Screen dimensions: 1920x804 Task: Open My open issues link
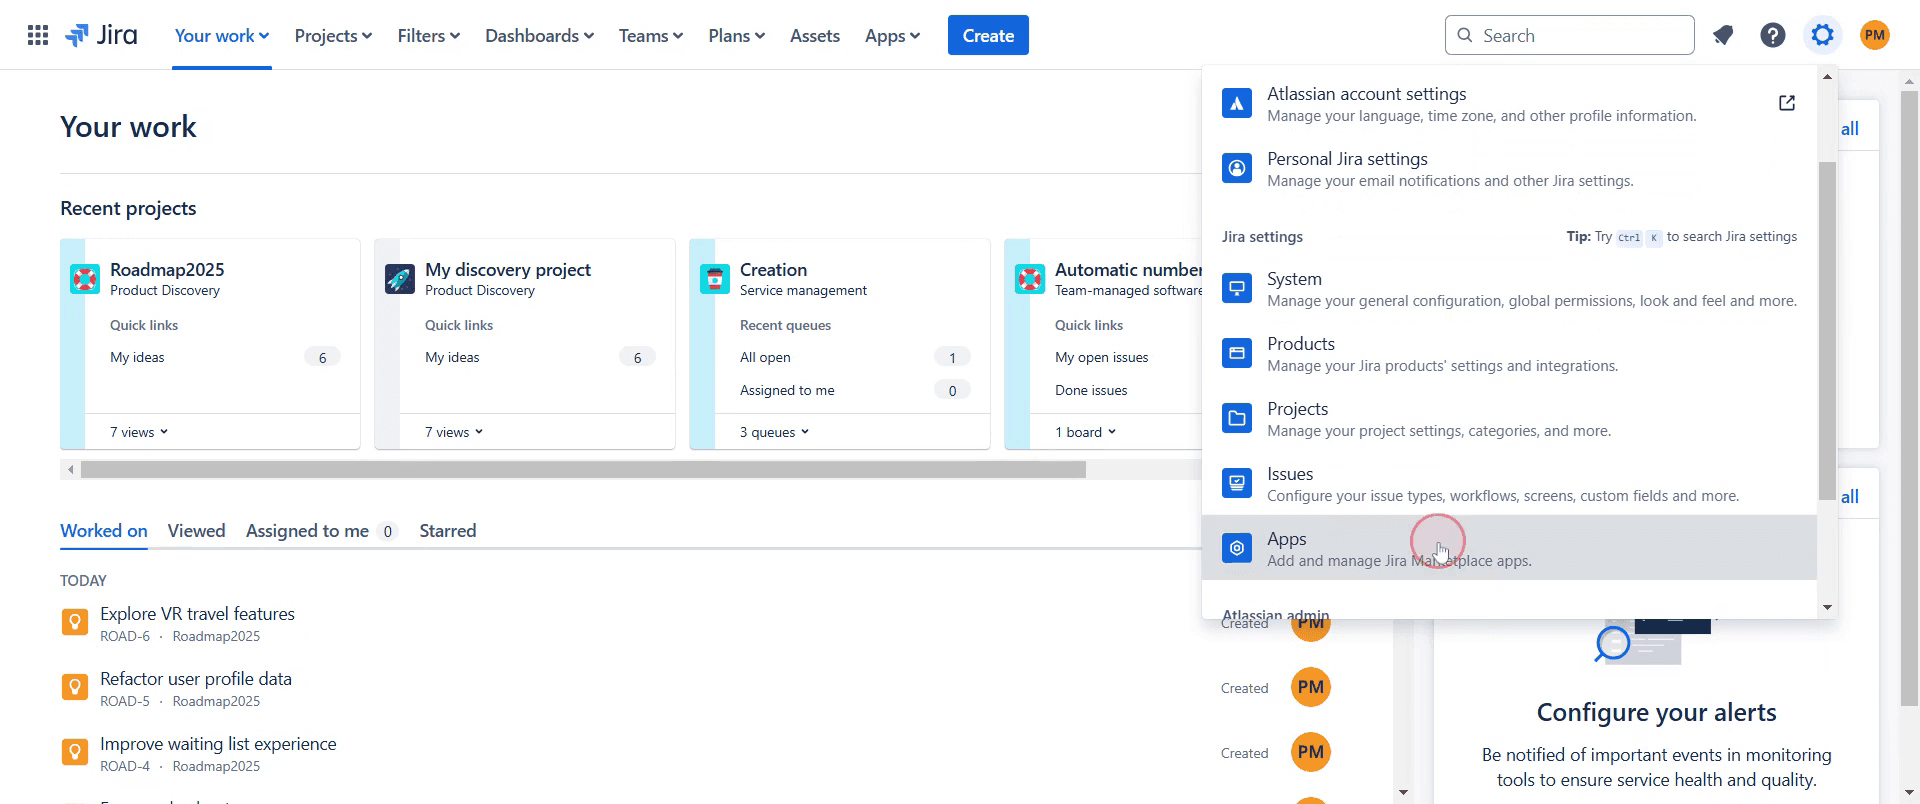[1101, 357]
